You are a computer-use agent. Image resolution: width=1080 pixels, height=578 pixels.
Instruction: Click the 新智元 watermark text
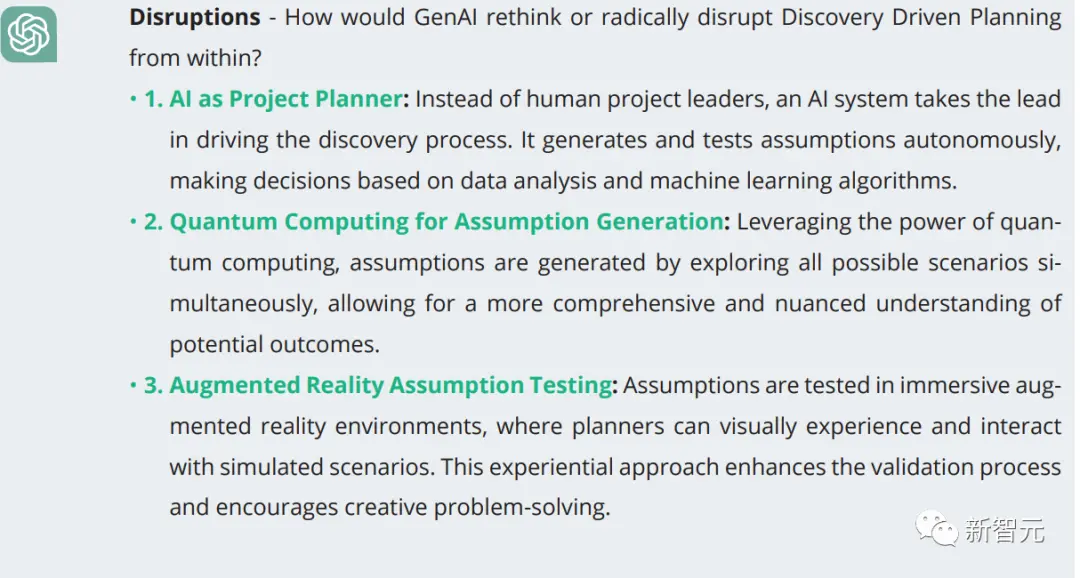(x=1004, y=531)
